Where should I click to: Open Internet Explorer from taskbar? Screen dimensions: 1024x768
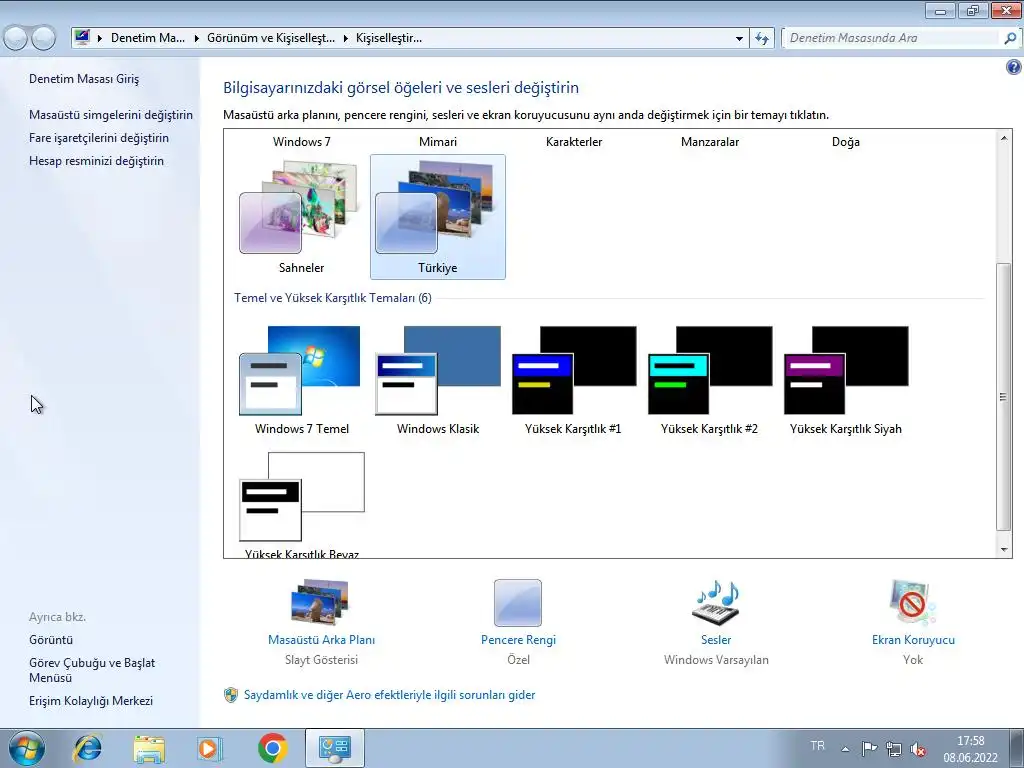tap(88, 748)
